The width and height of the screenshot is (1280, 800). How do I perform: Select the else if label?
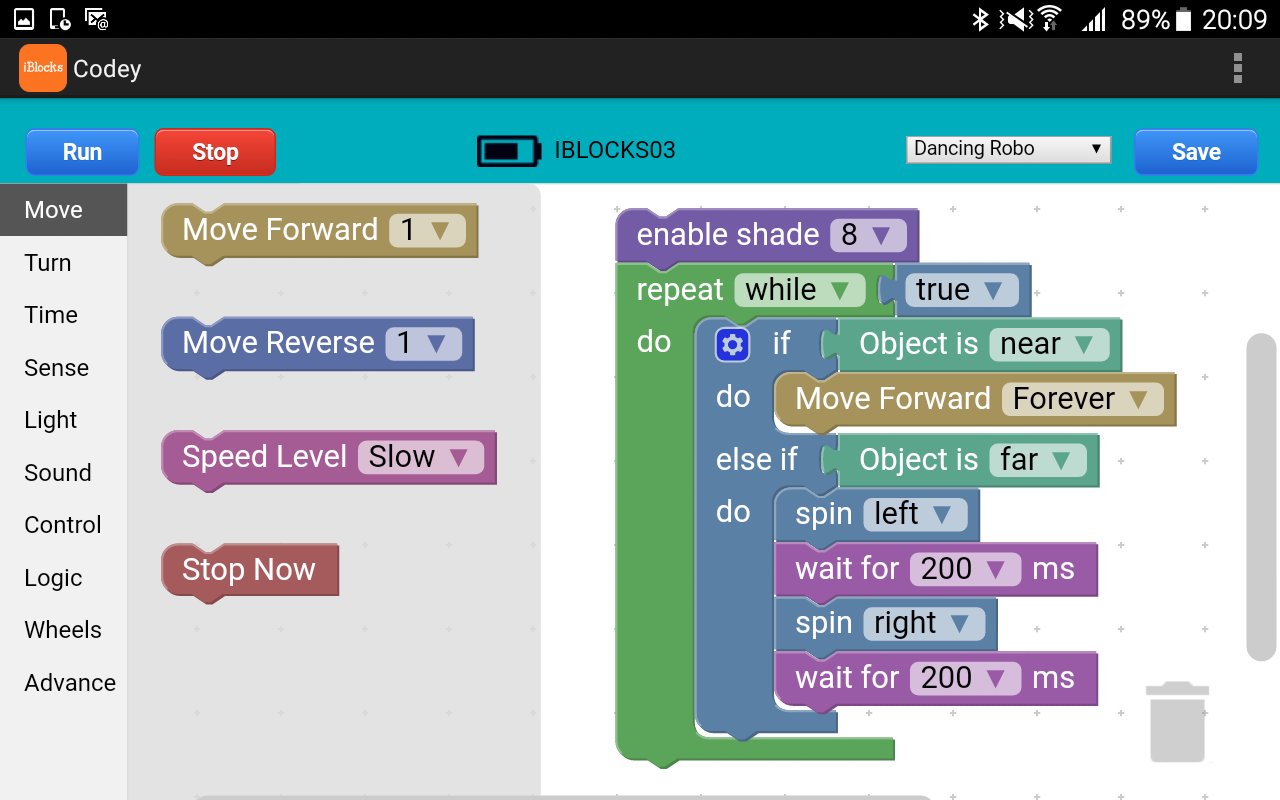click(757, 460)
